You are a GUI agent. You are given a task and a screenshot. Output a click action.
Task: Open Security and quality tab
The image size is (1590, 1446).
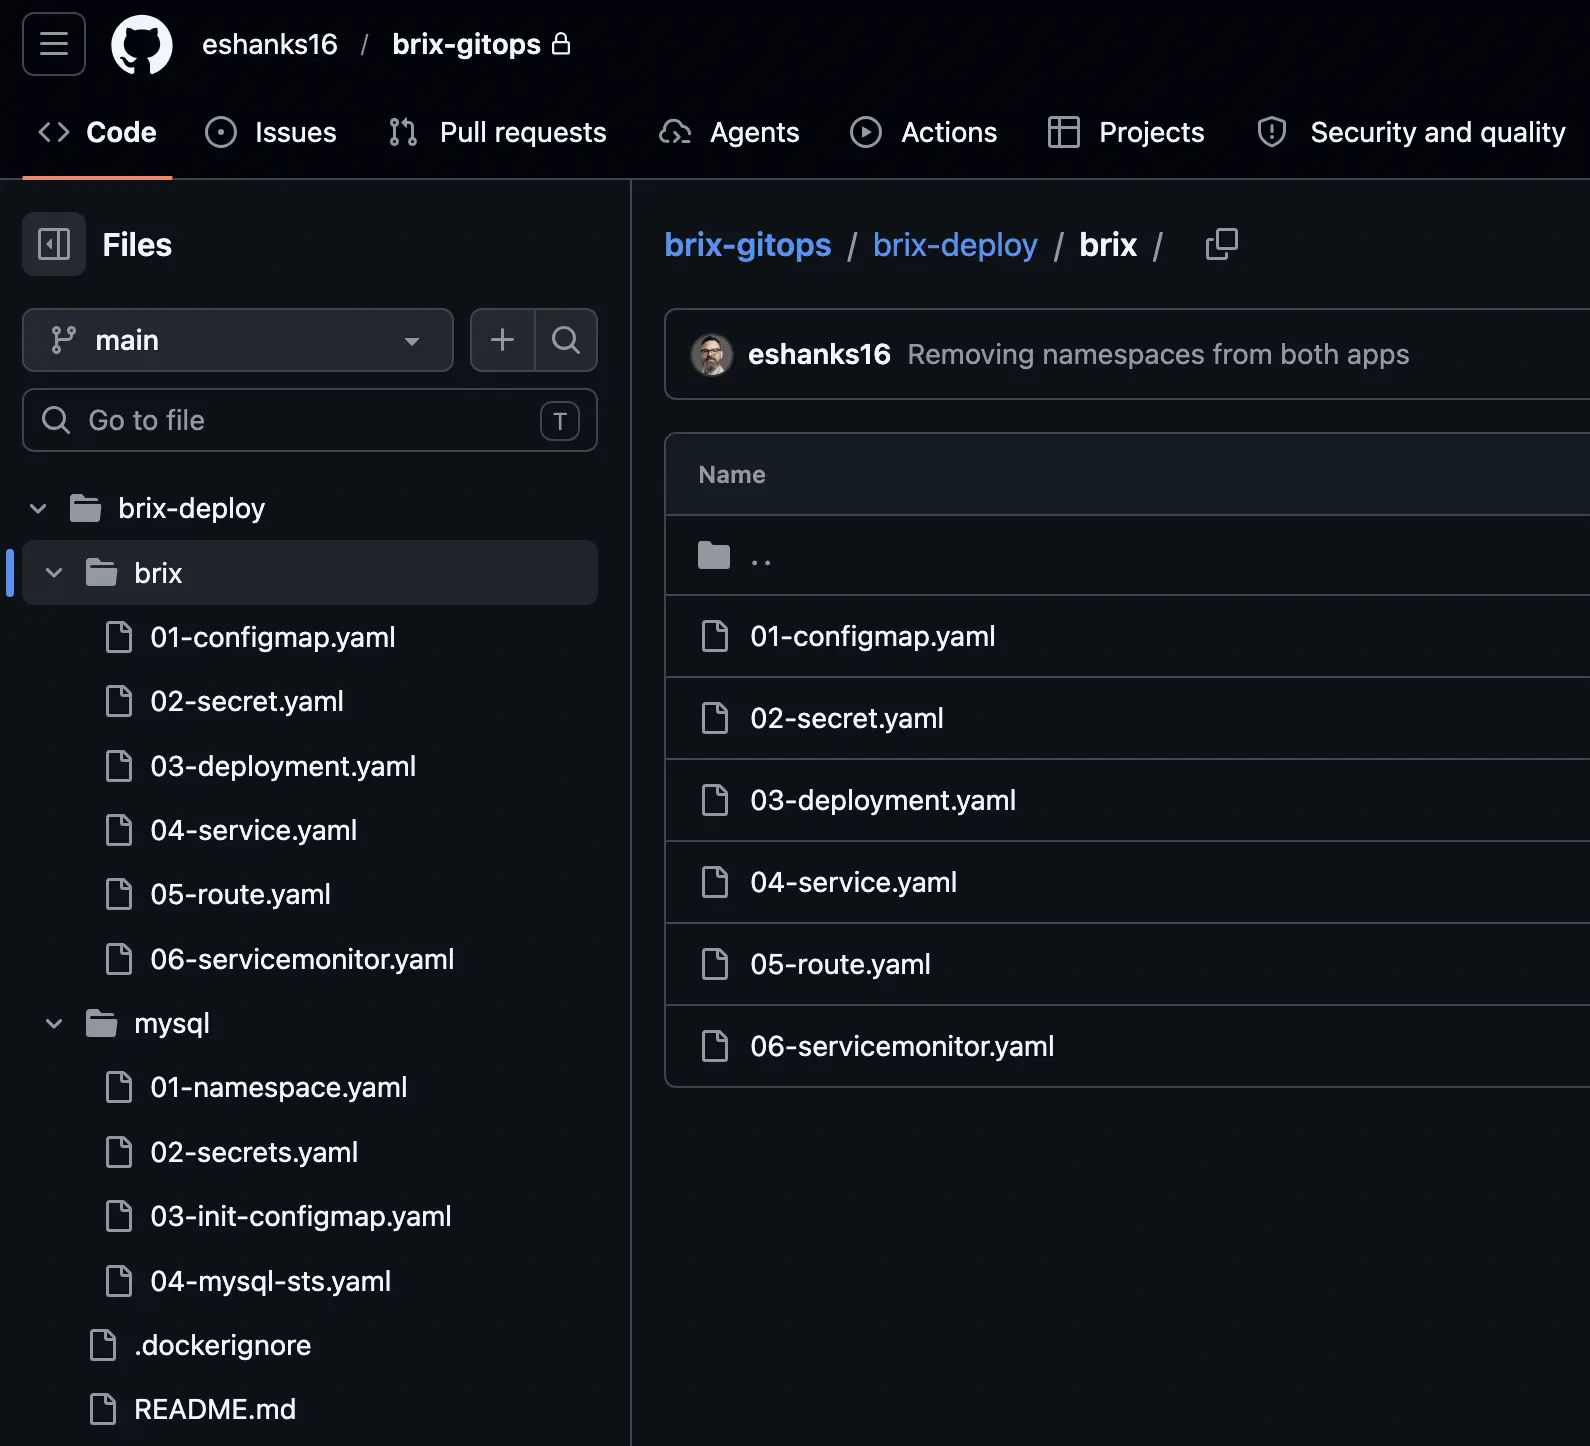[1411, 132]
